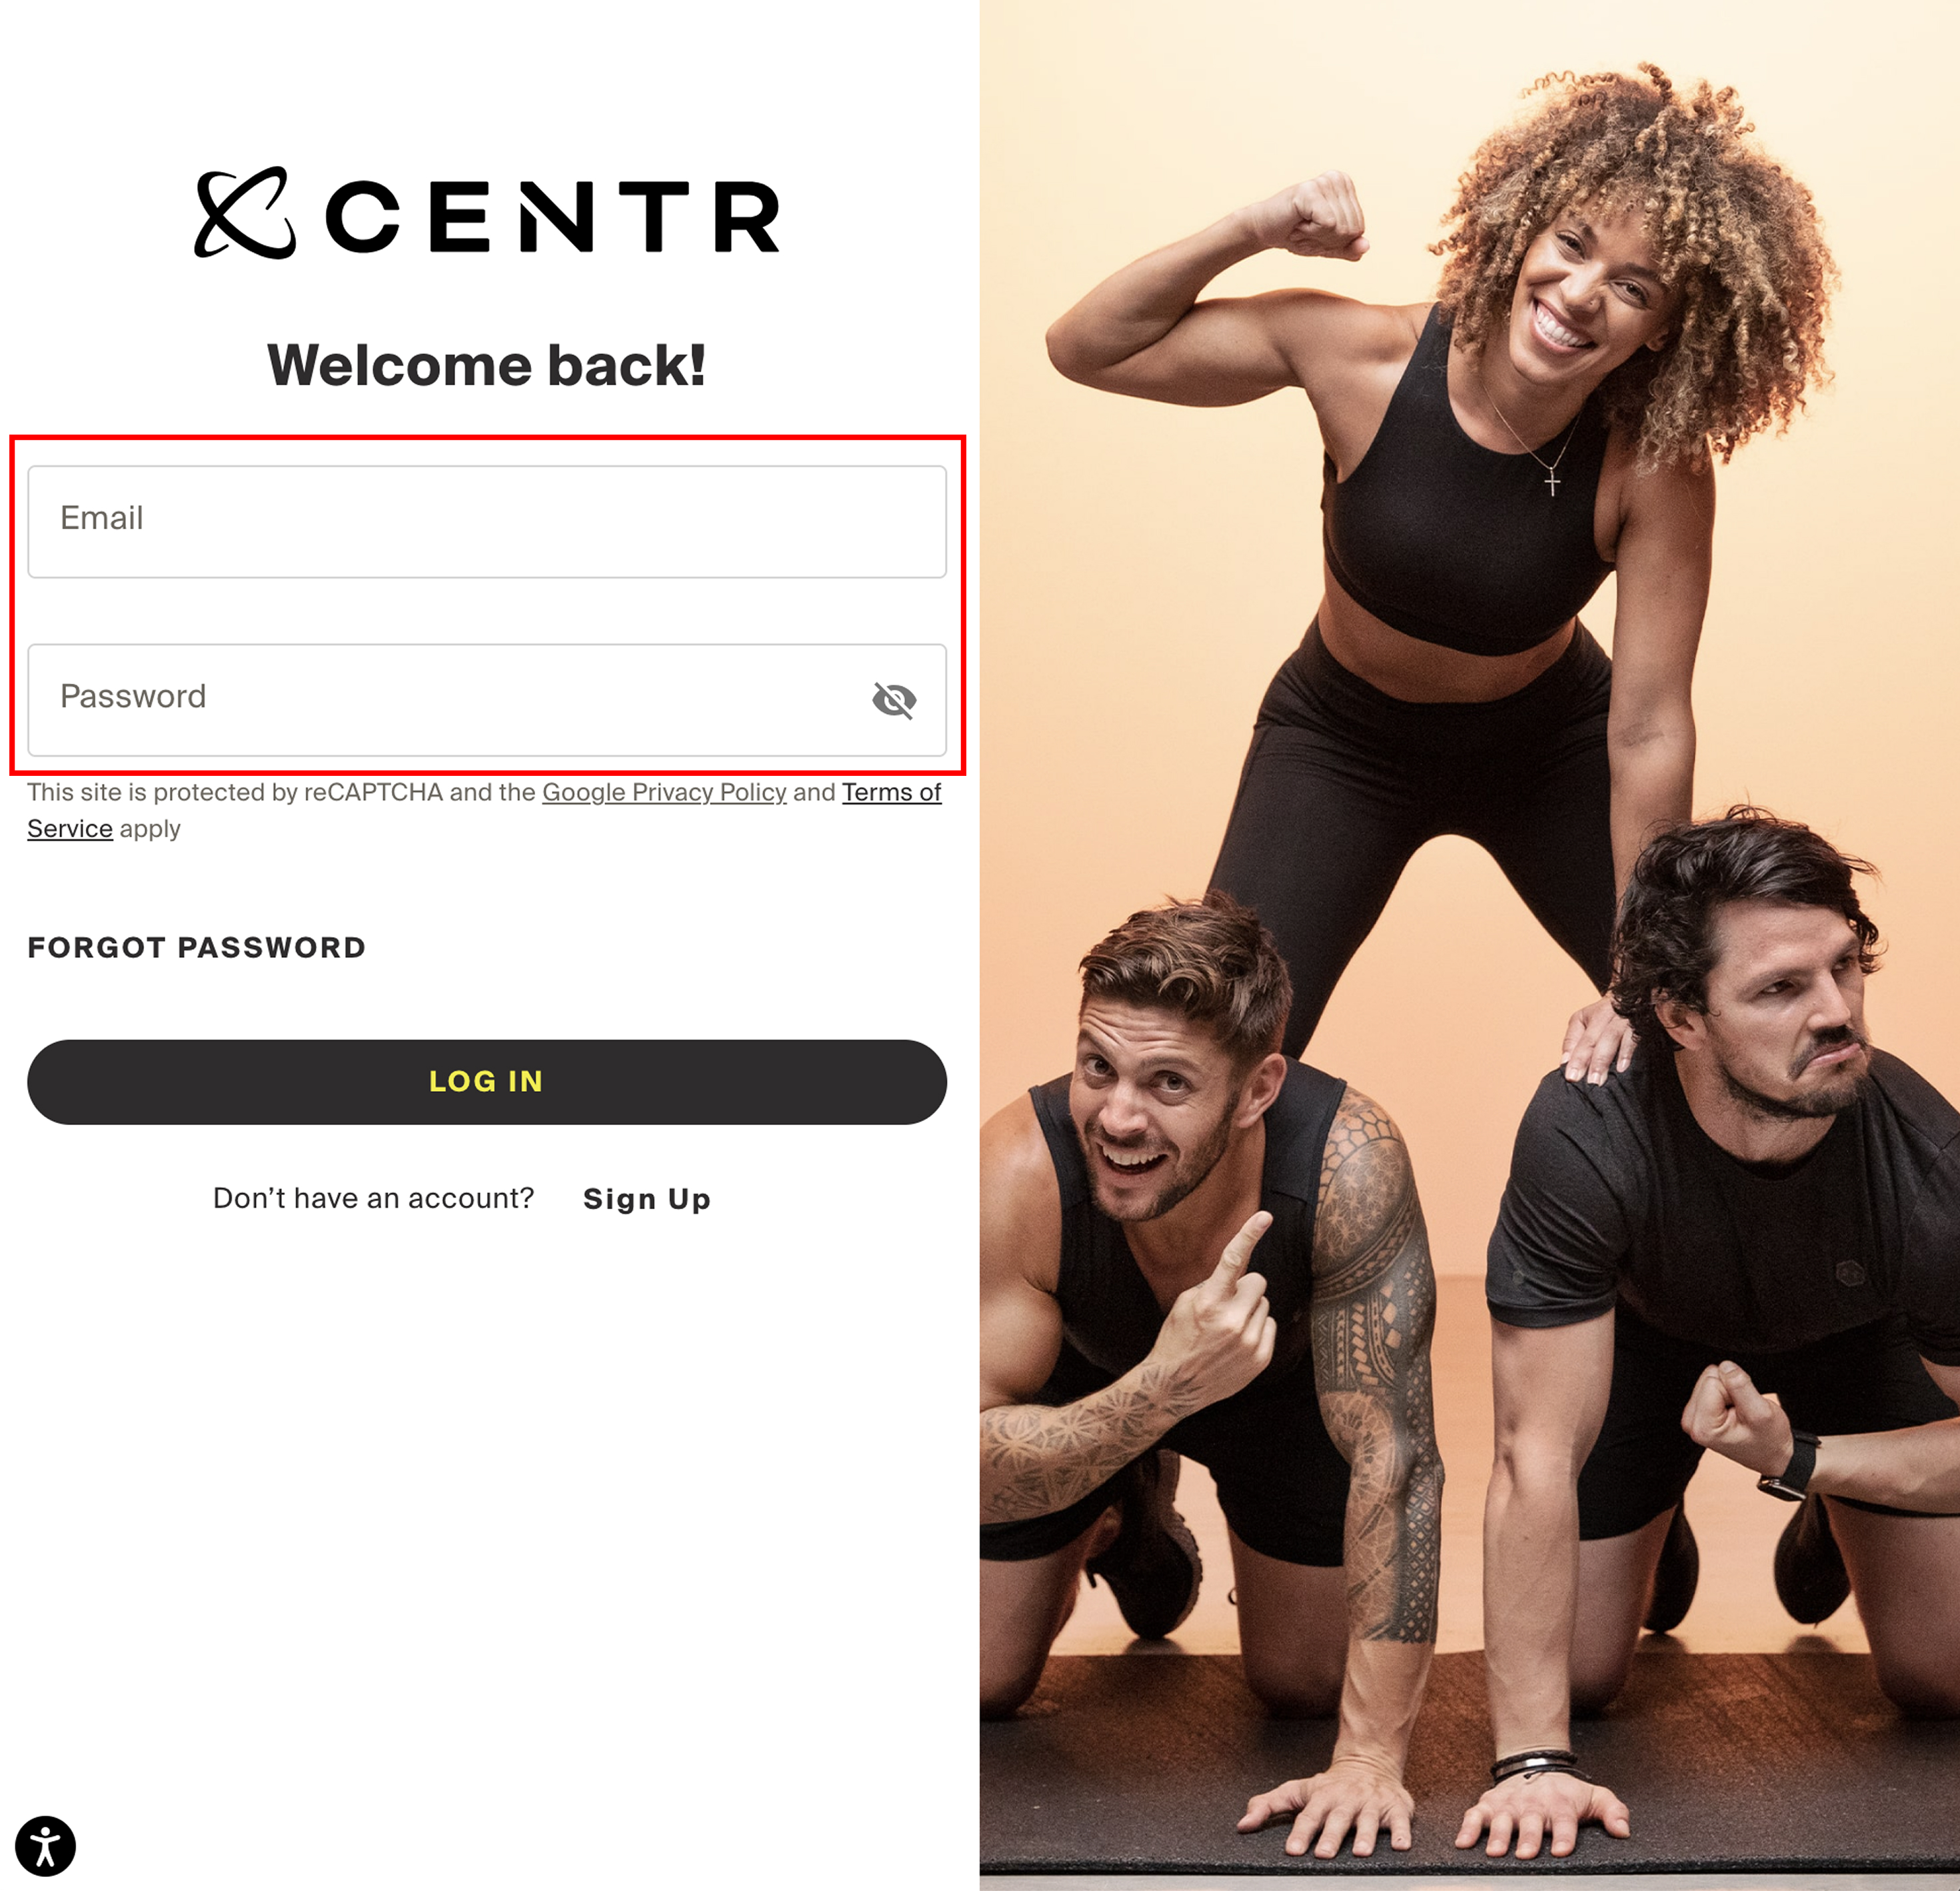This screenshot has height=1891, width=1960.
Task: Select FORGOT PASSWORD
Action: point(197,947)
